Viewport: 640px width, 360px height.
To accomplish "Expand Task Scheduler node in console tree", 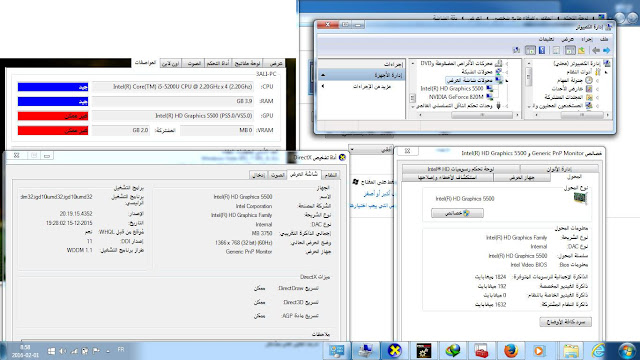I will pos(598,80).
